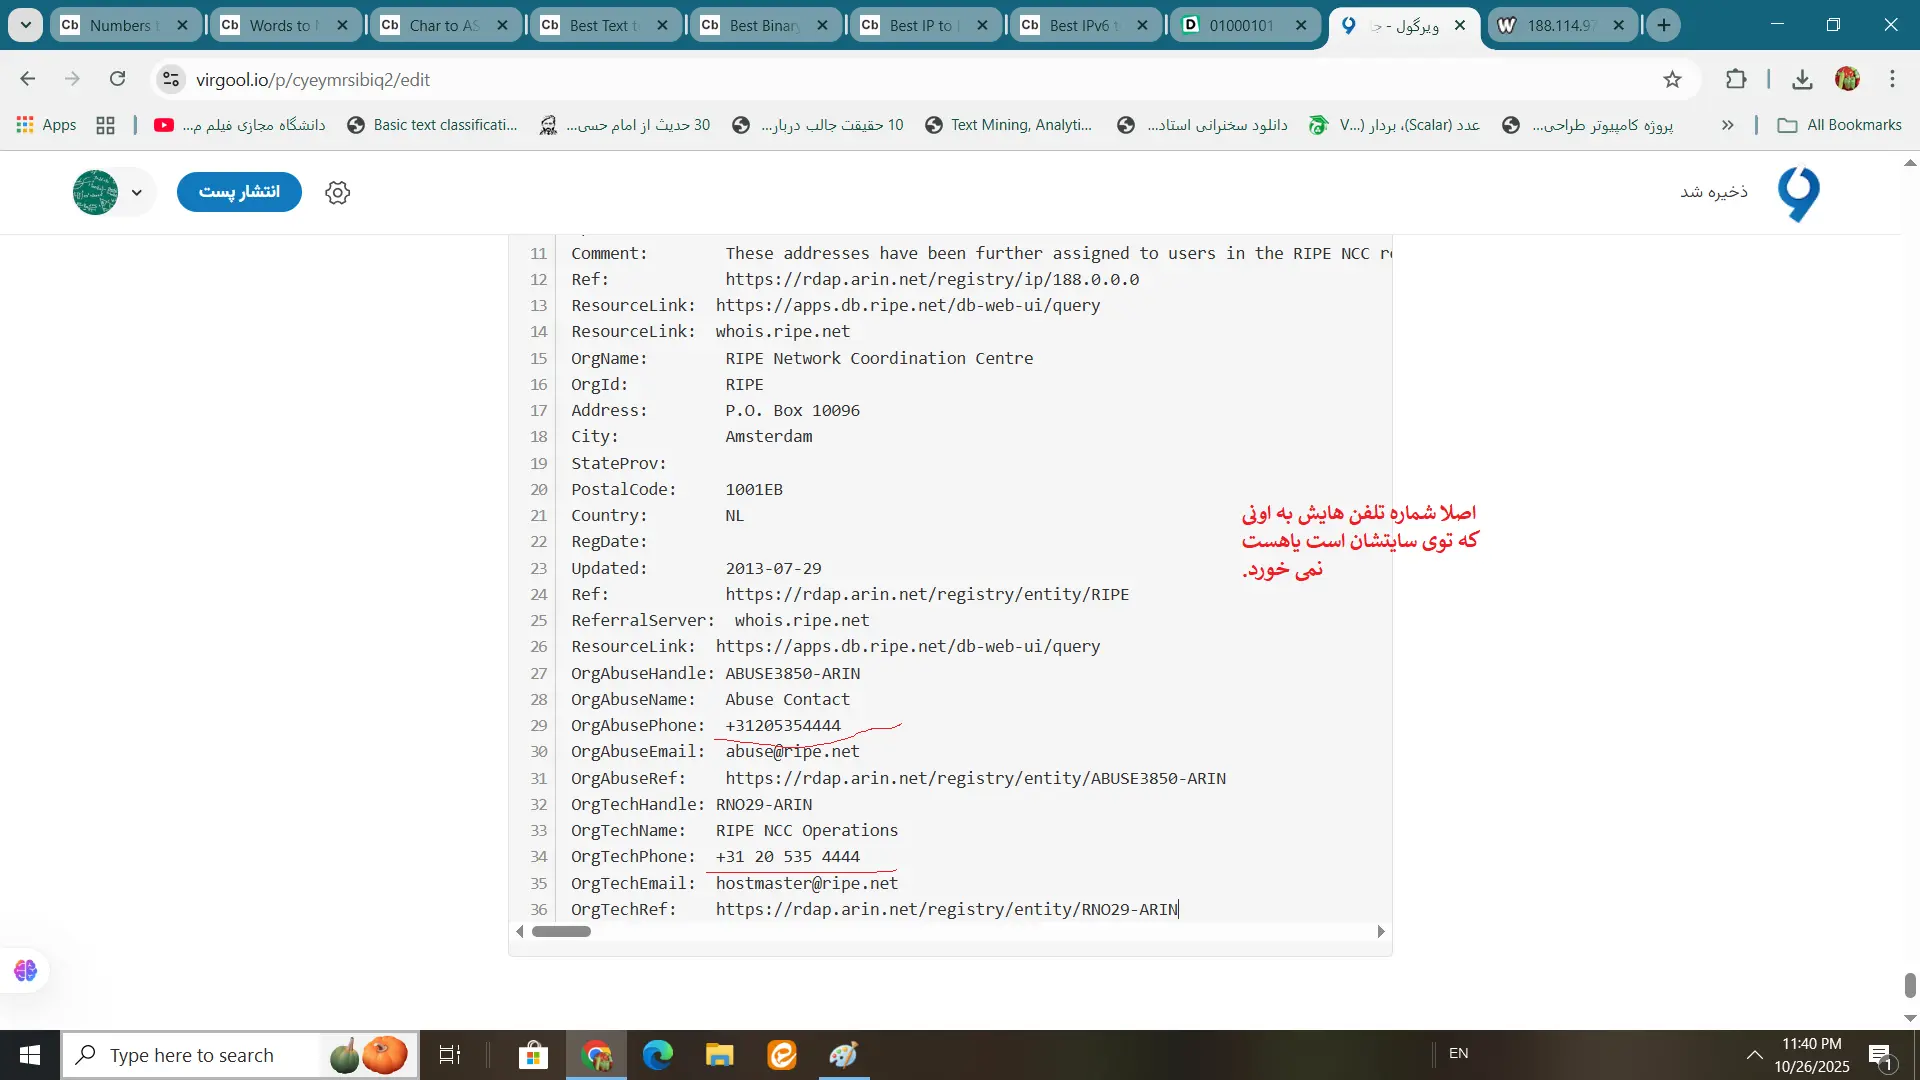View site information icon in address bar

171,79
